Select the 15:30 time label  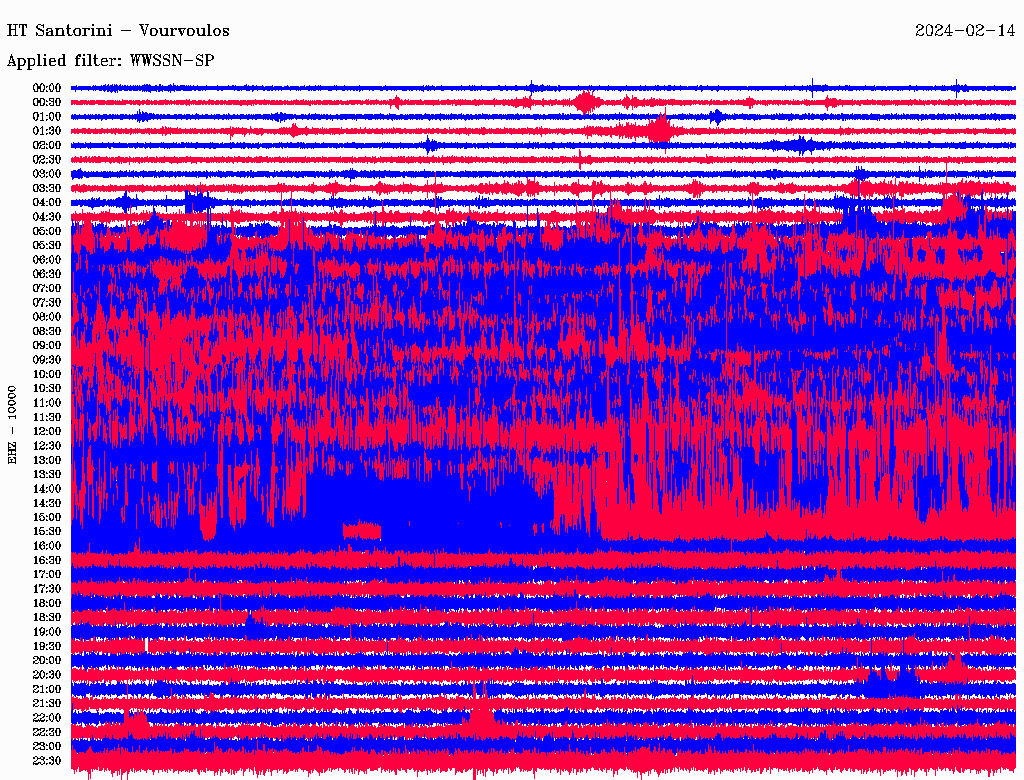point(47,532)
